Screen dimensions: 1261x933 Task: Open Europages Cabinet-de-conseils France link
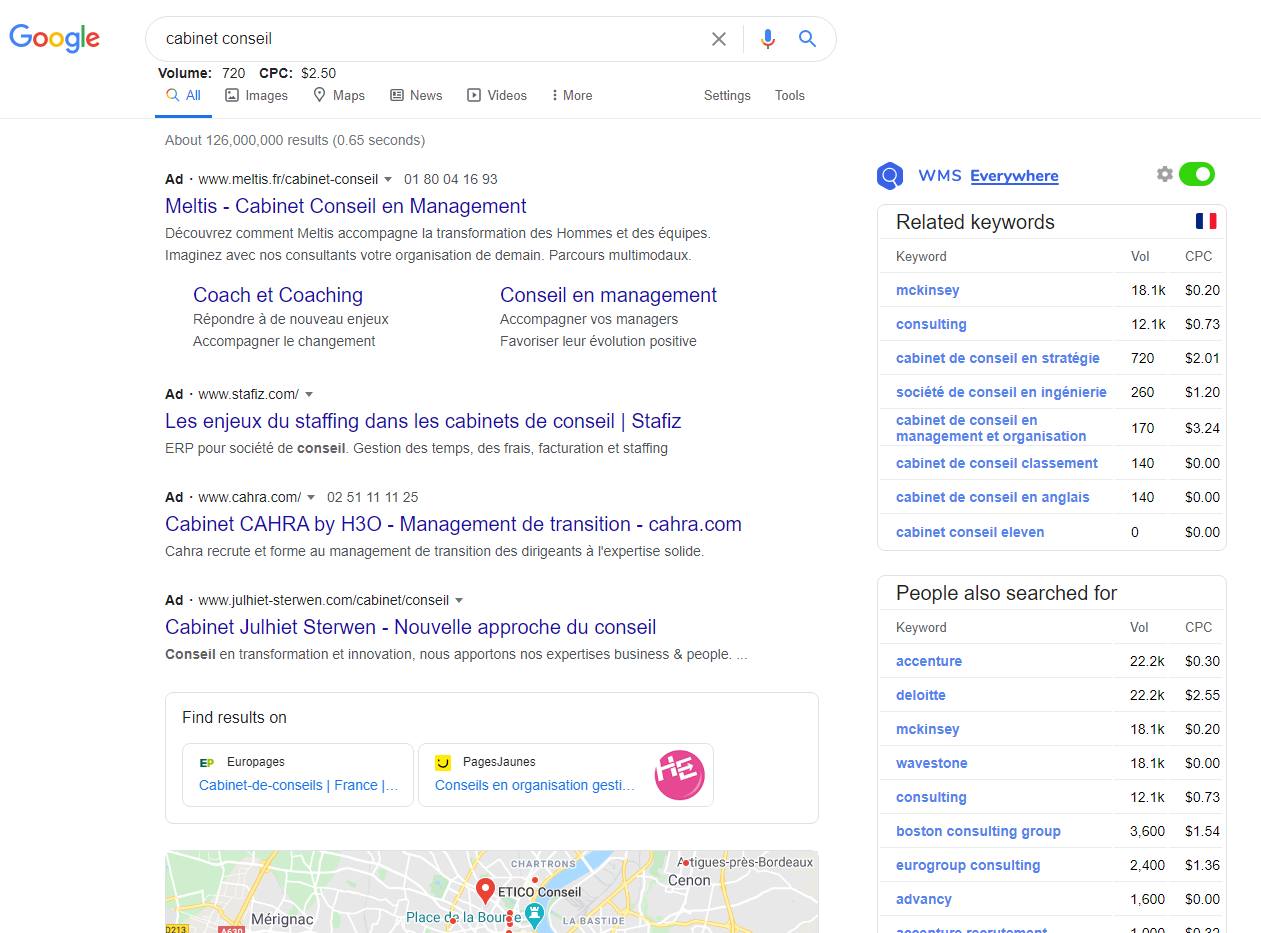299,786
